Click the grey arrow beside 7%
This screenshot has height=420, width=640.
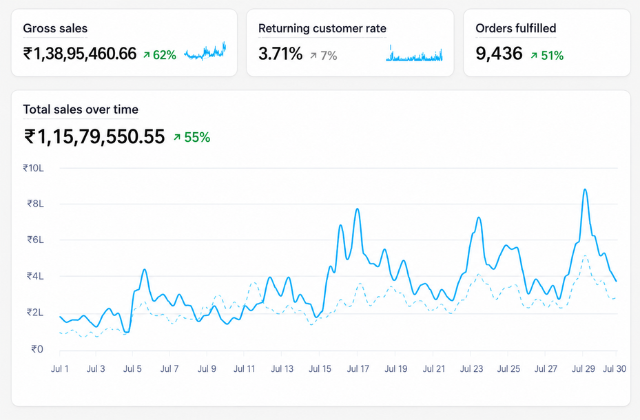(x=313, y=56)
